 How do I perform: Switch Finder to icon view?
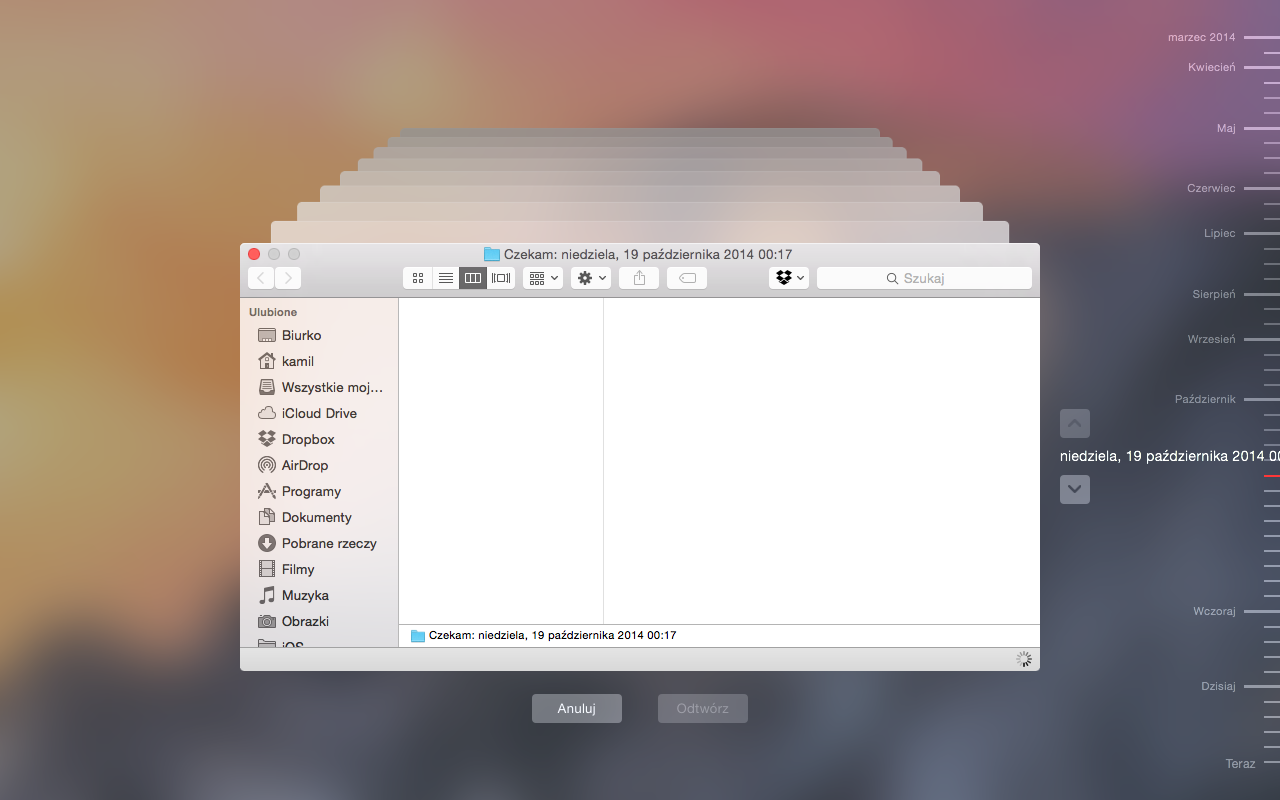tap(418, 278)
